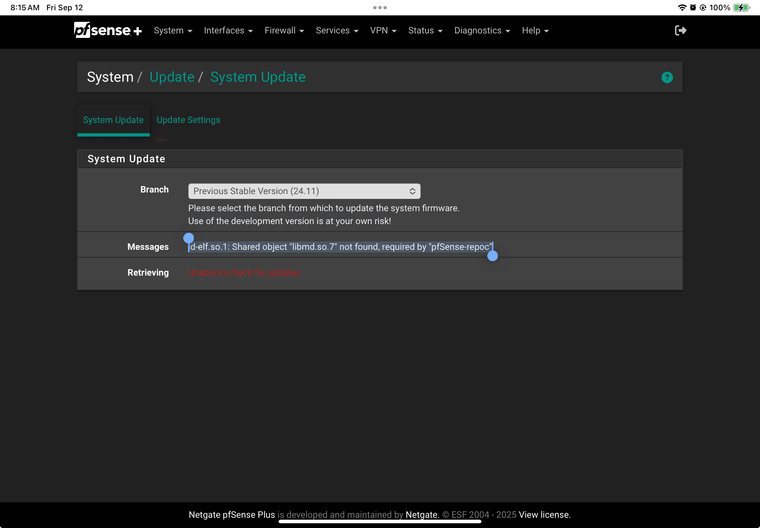Click the System Update panel heading
Viewport: 760px width, 528px height.
click(126, 159)
